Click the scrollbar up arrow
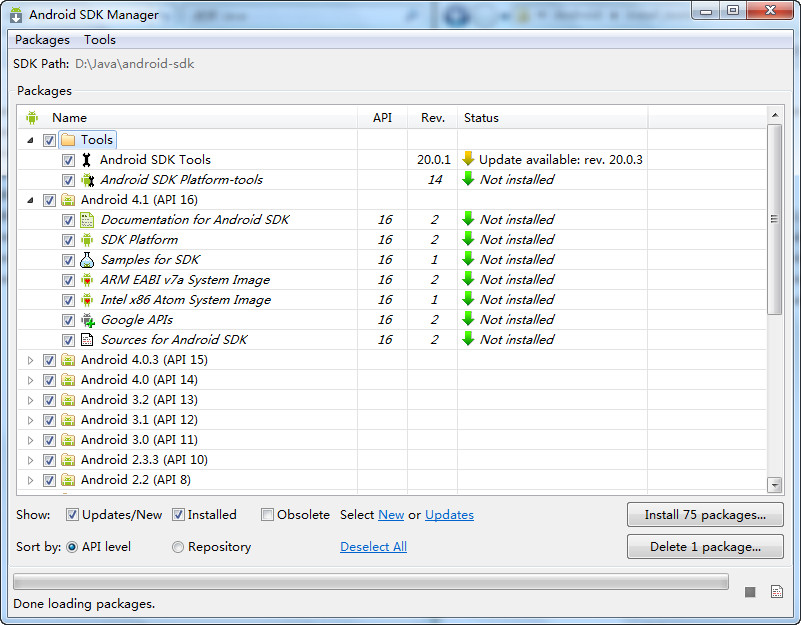Screen dimensions: 801x625 click(x=775, y=115)
